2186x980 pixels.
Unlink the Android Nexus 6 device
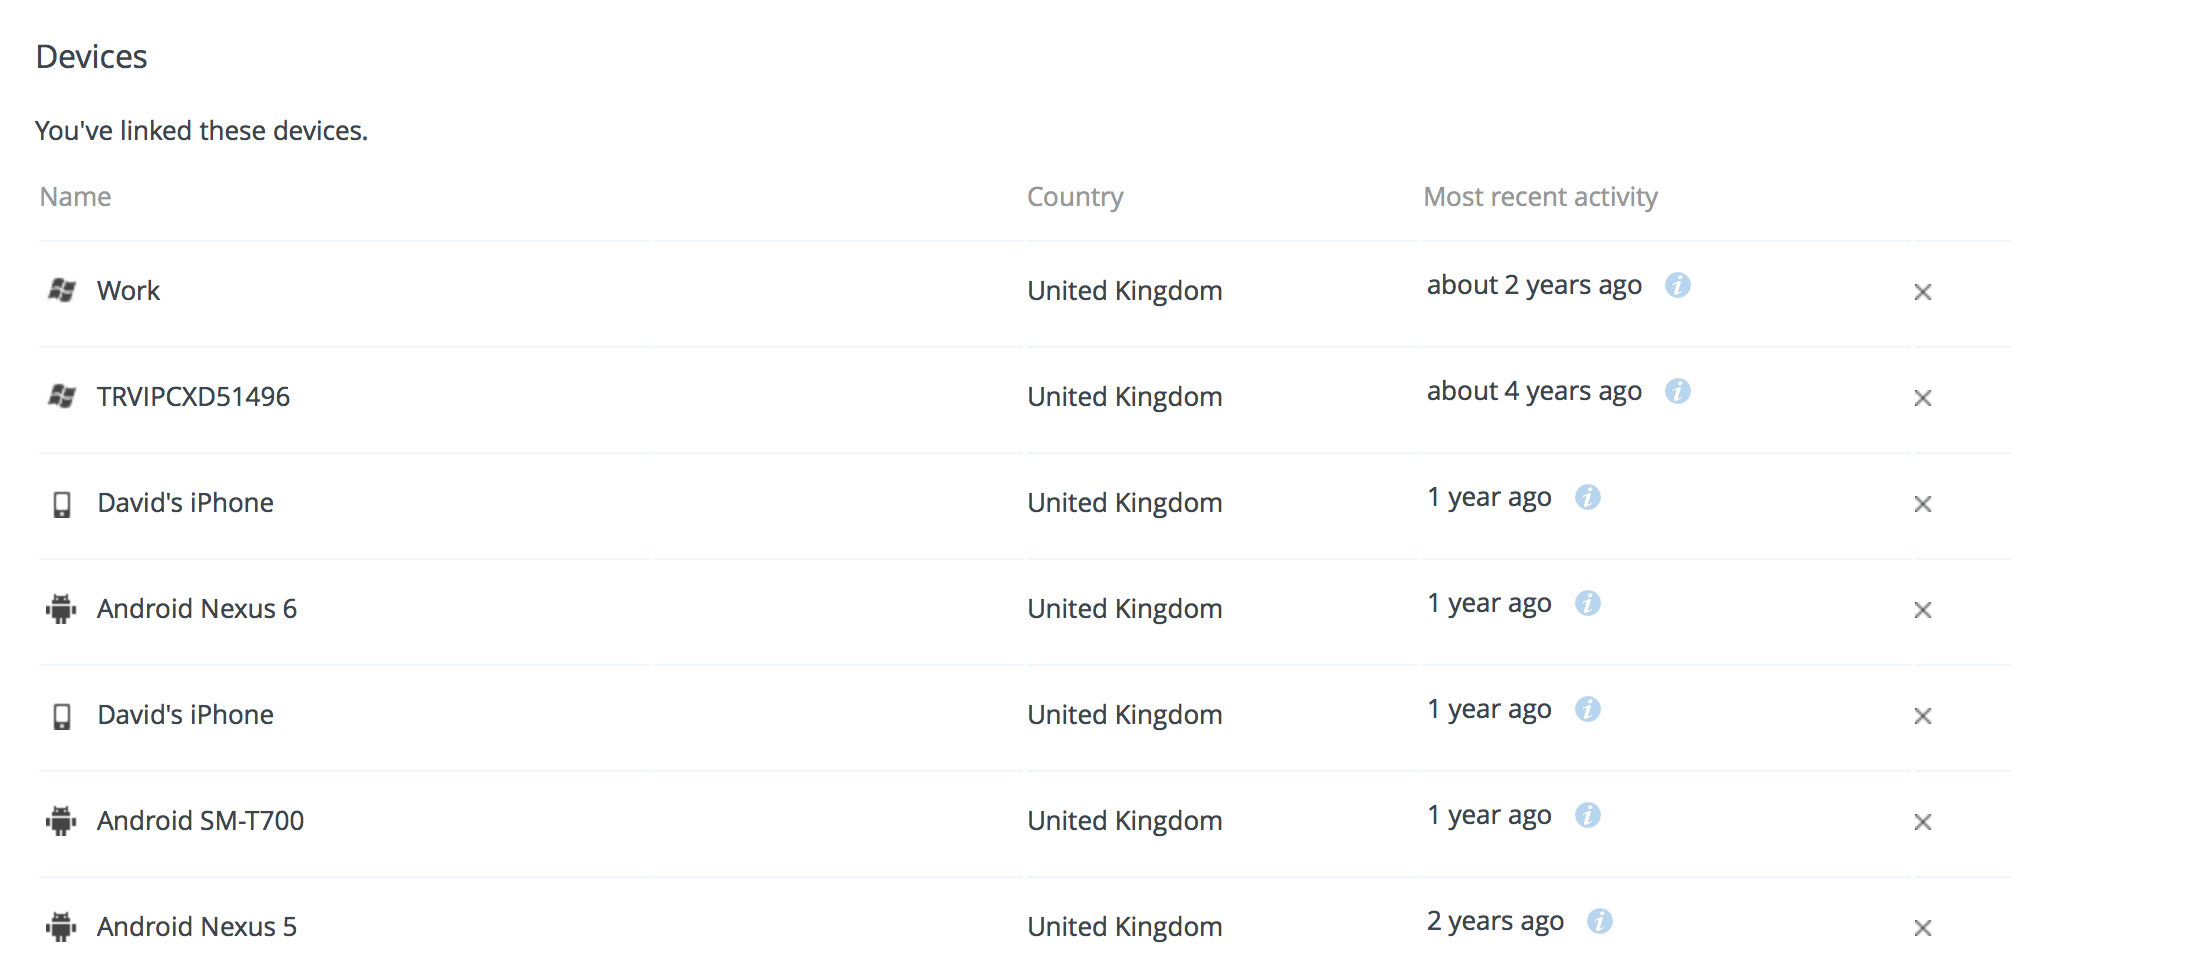[1923, 610]
